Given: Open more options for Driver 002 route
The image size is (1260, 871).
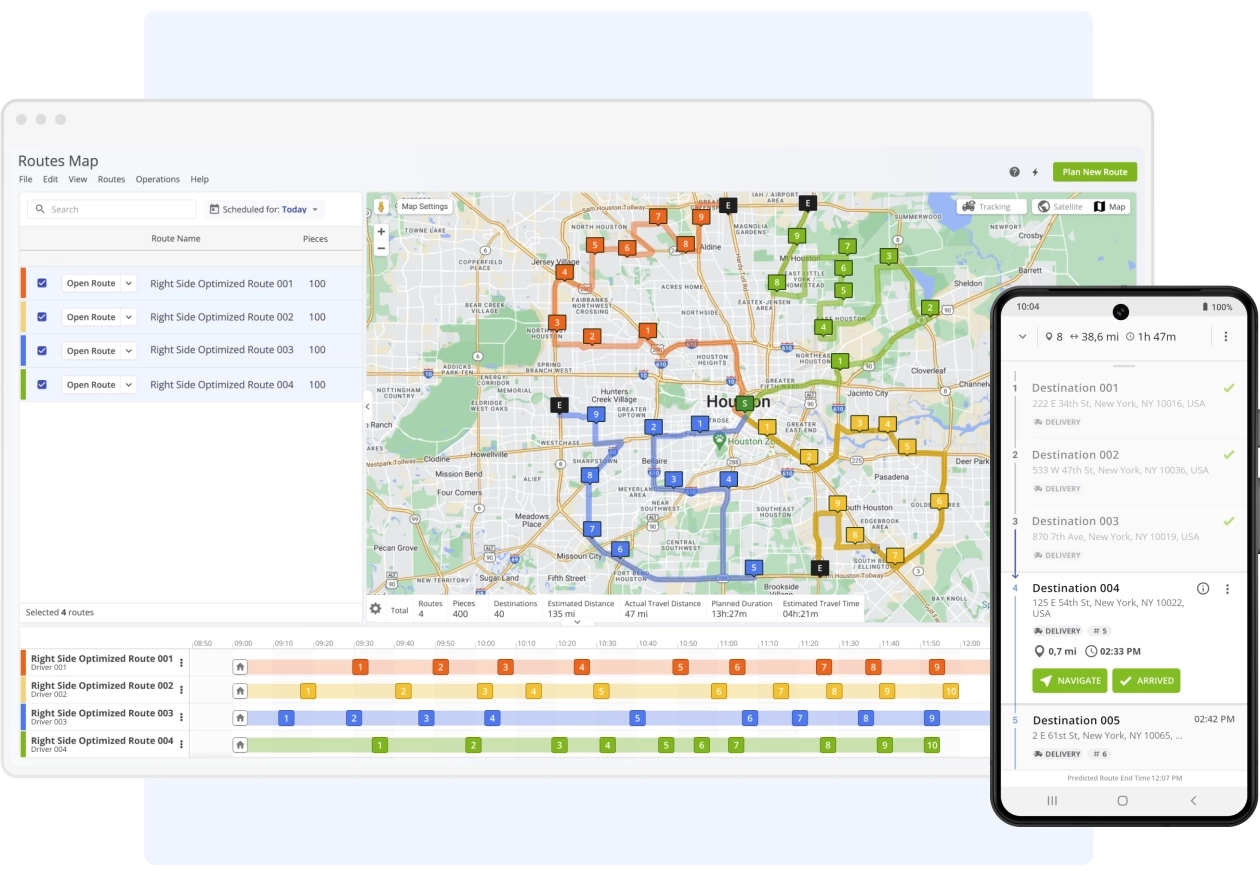Looking at the screenshot, I should [x=181, y=690].
